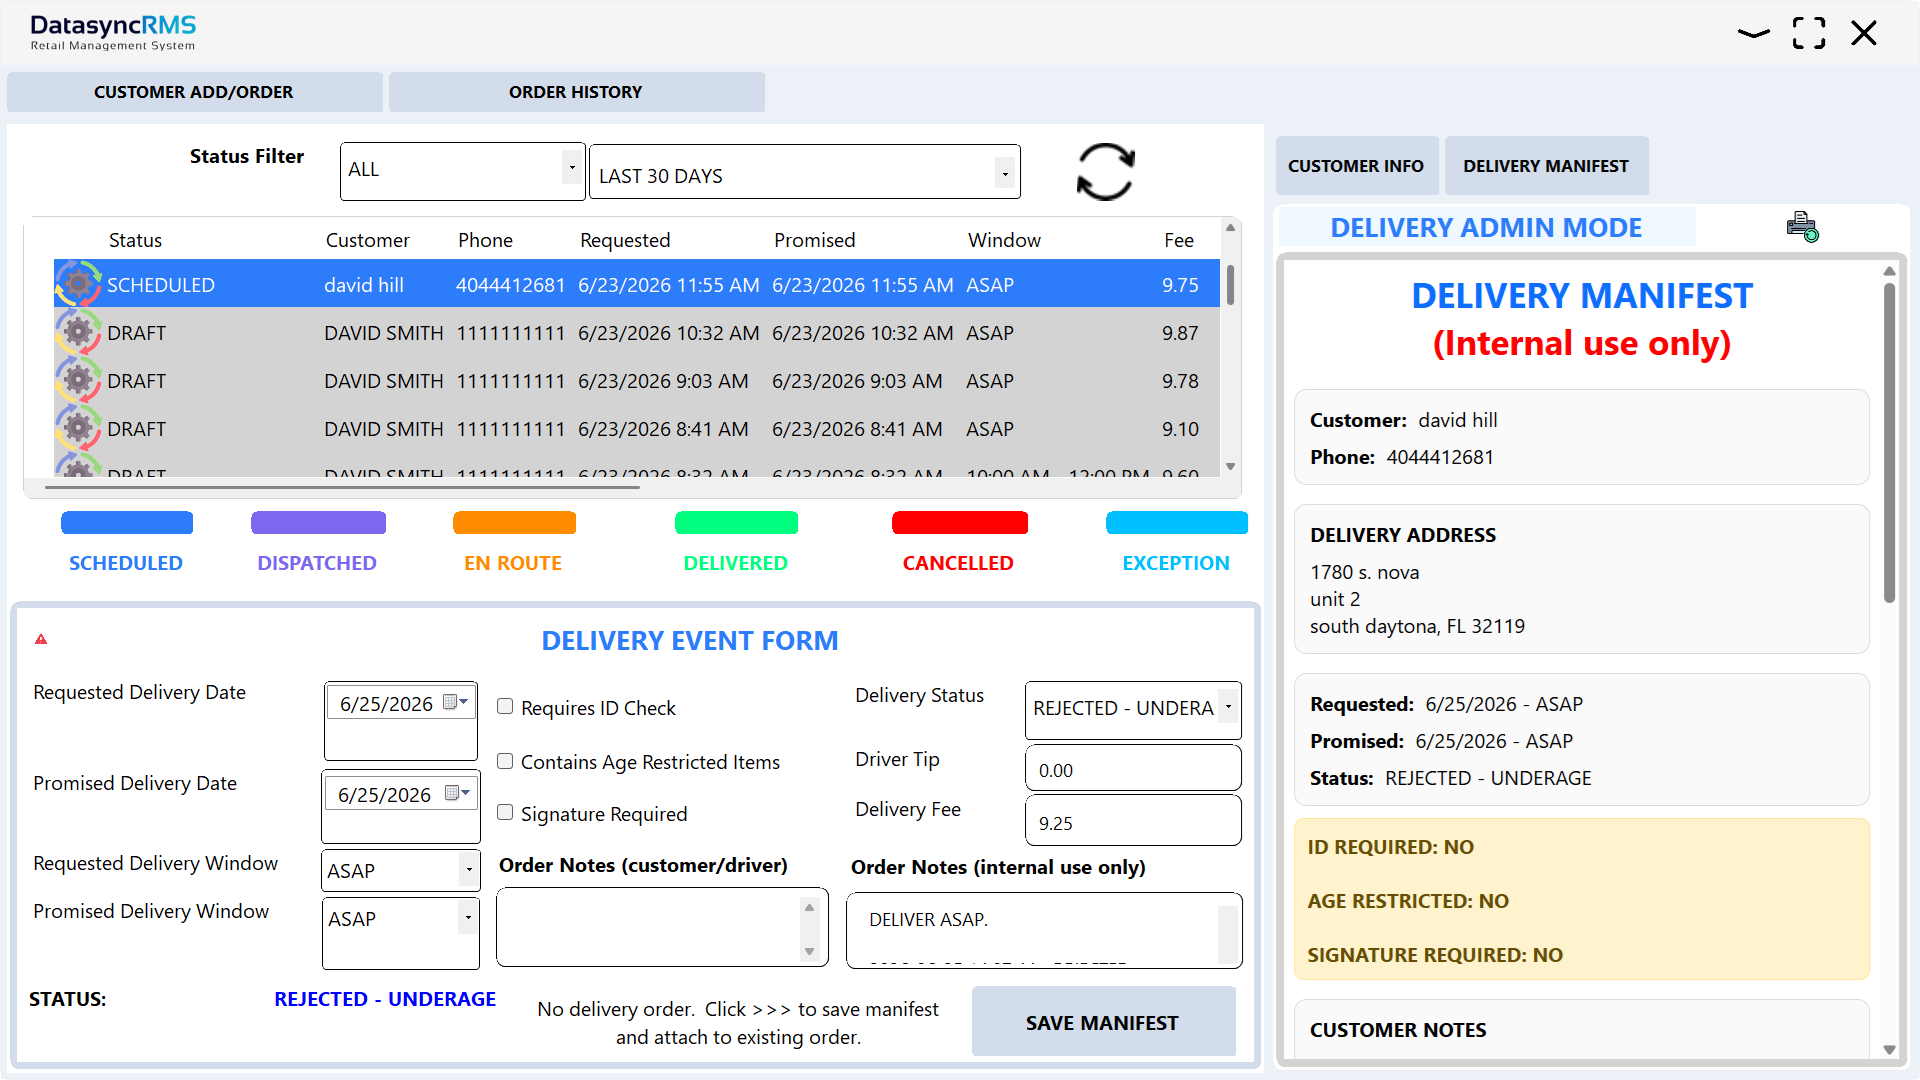The width and height of the screenshot is (1920, 1080).
Task: Click gear icon of DRAFT 9:03 AM row
Action: (x=78, y=380)
